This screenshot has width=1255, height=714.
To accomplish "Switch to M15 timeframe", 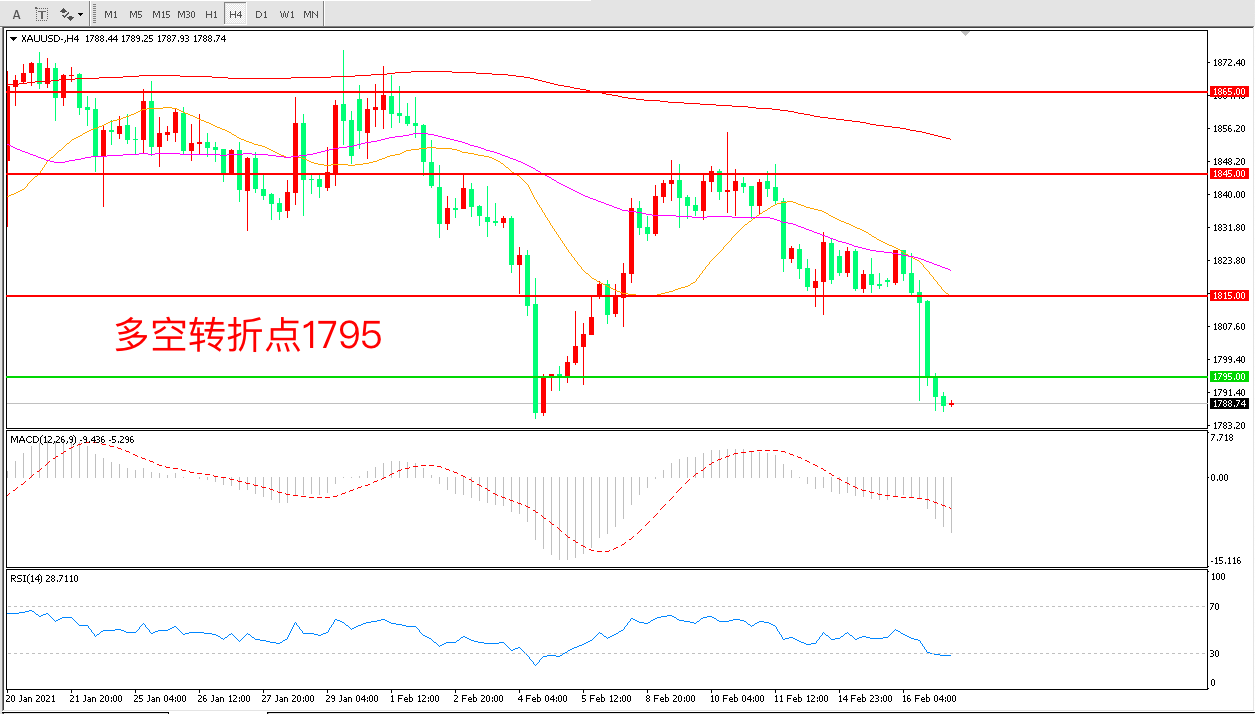I will [x=161, y=14].
